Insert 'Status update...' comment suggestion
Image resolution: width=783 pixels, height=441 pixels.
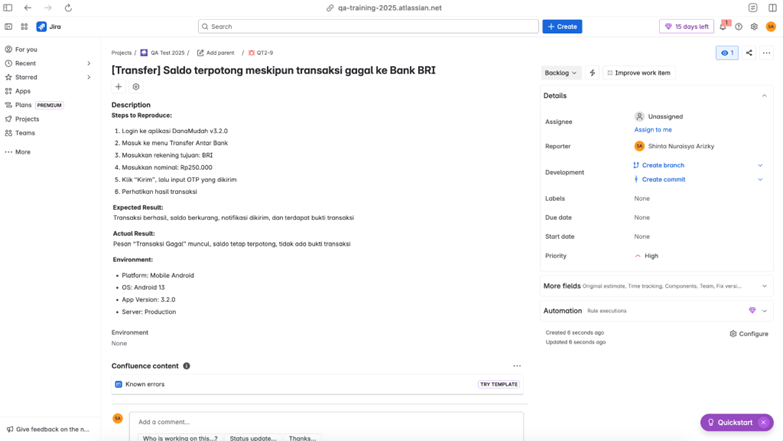coord(253,438)
